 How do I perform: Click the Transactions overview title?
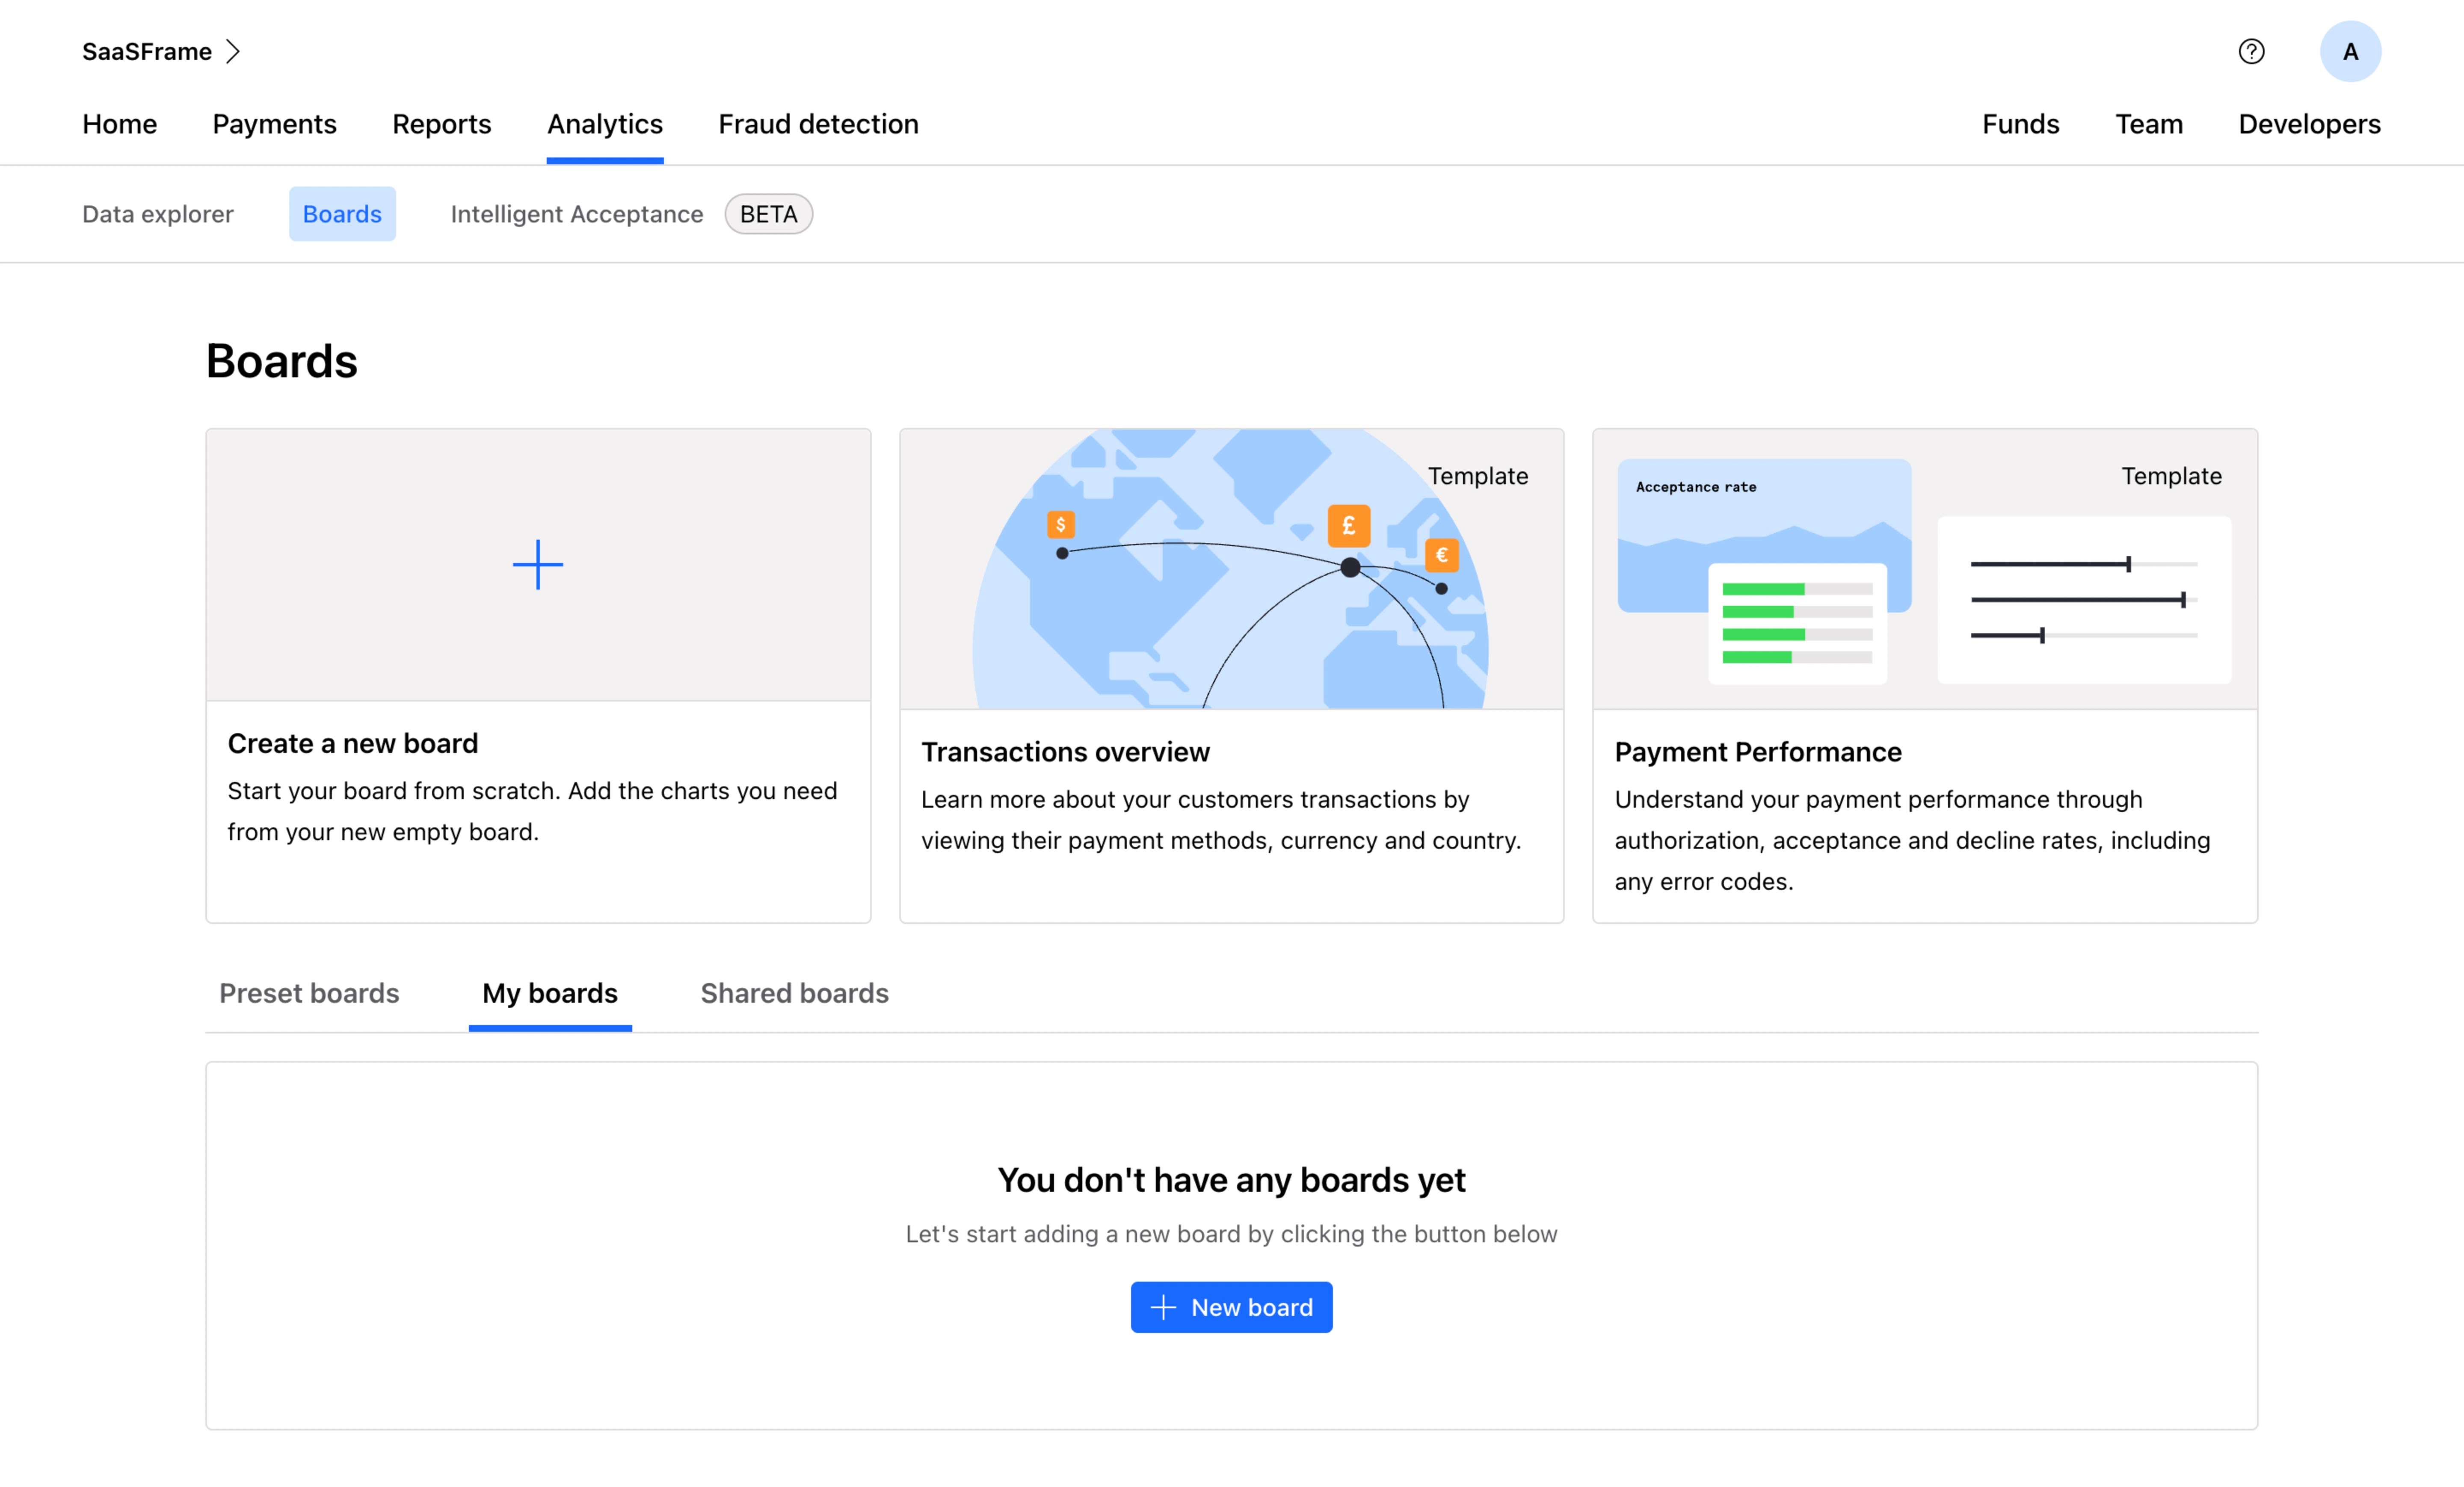(x=1065, y=752)
